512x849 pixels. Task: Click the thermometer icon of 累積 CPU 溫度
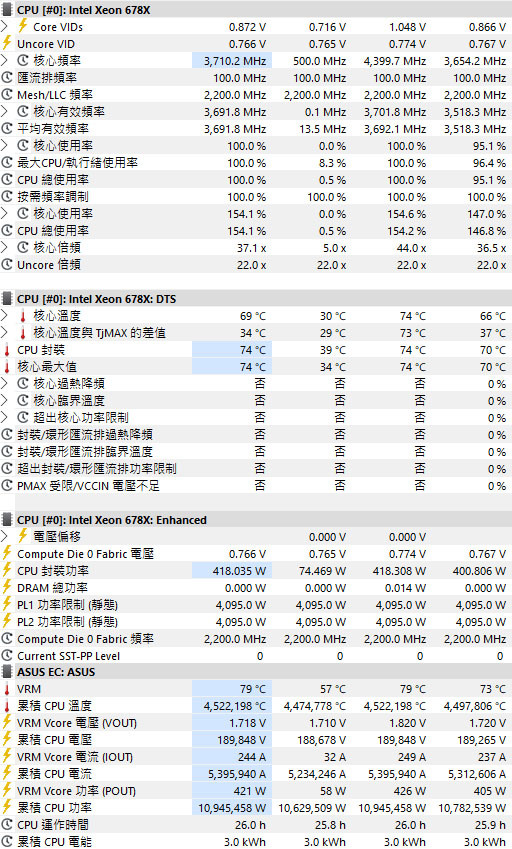tap(7, 706)
